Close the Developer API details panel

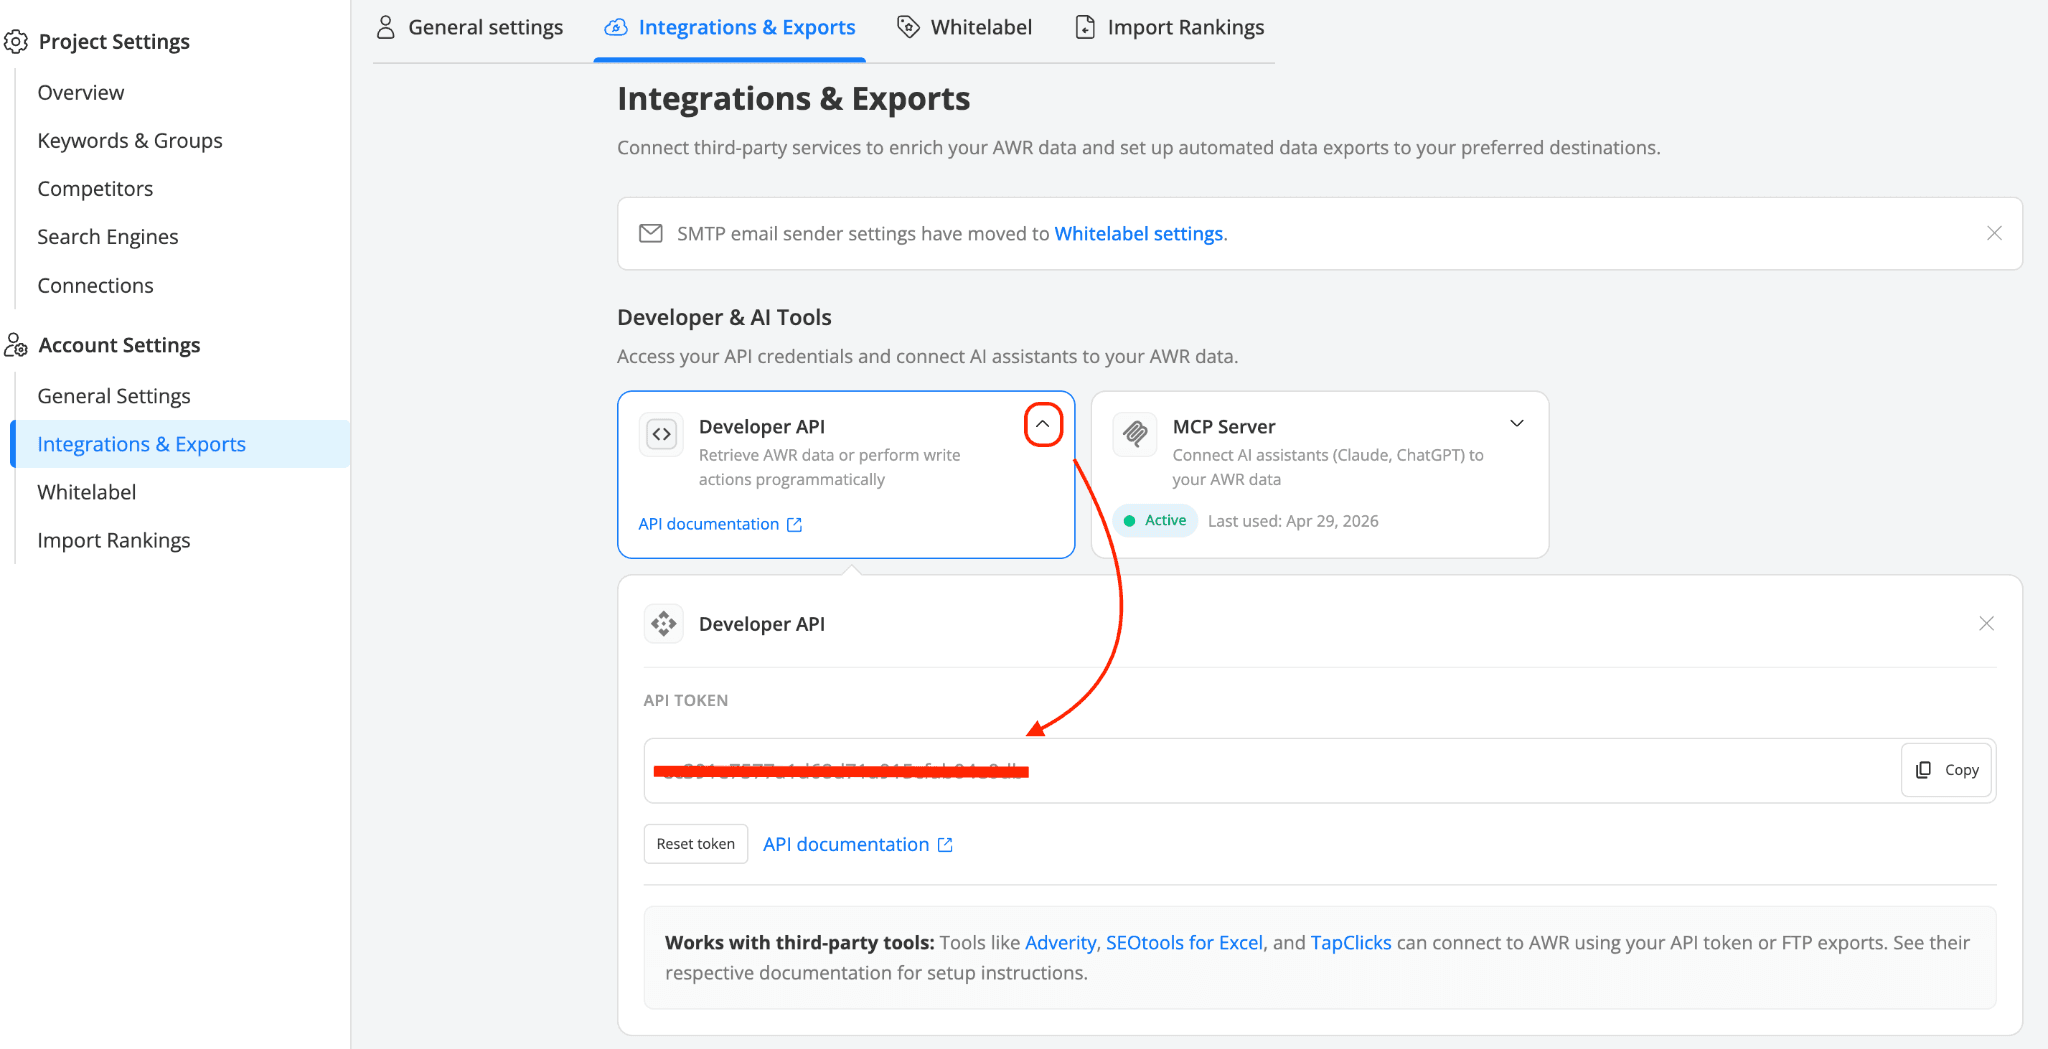1986,624
